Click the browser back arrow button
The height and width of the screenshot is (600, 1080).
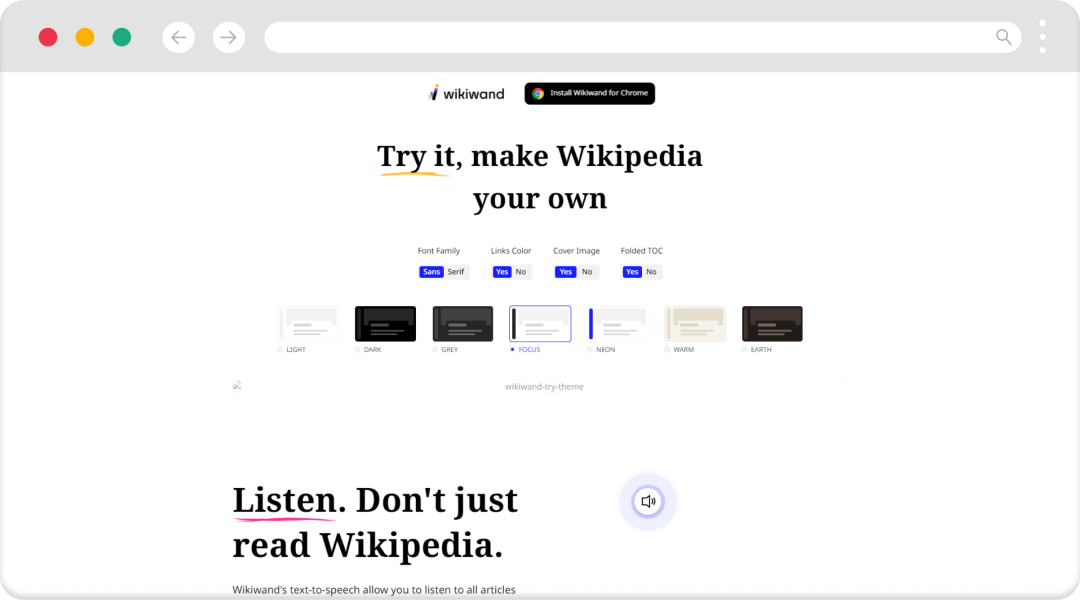coord(178,37)
